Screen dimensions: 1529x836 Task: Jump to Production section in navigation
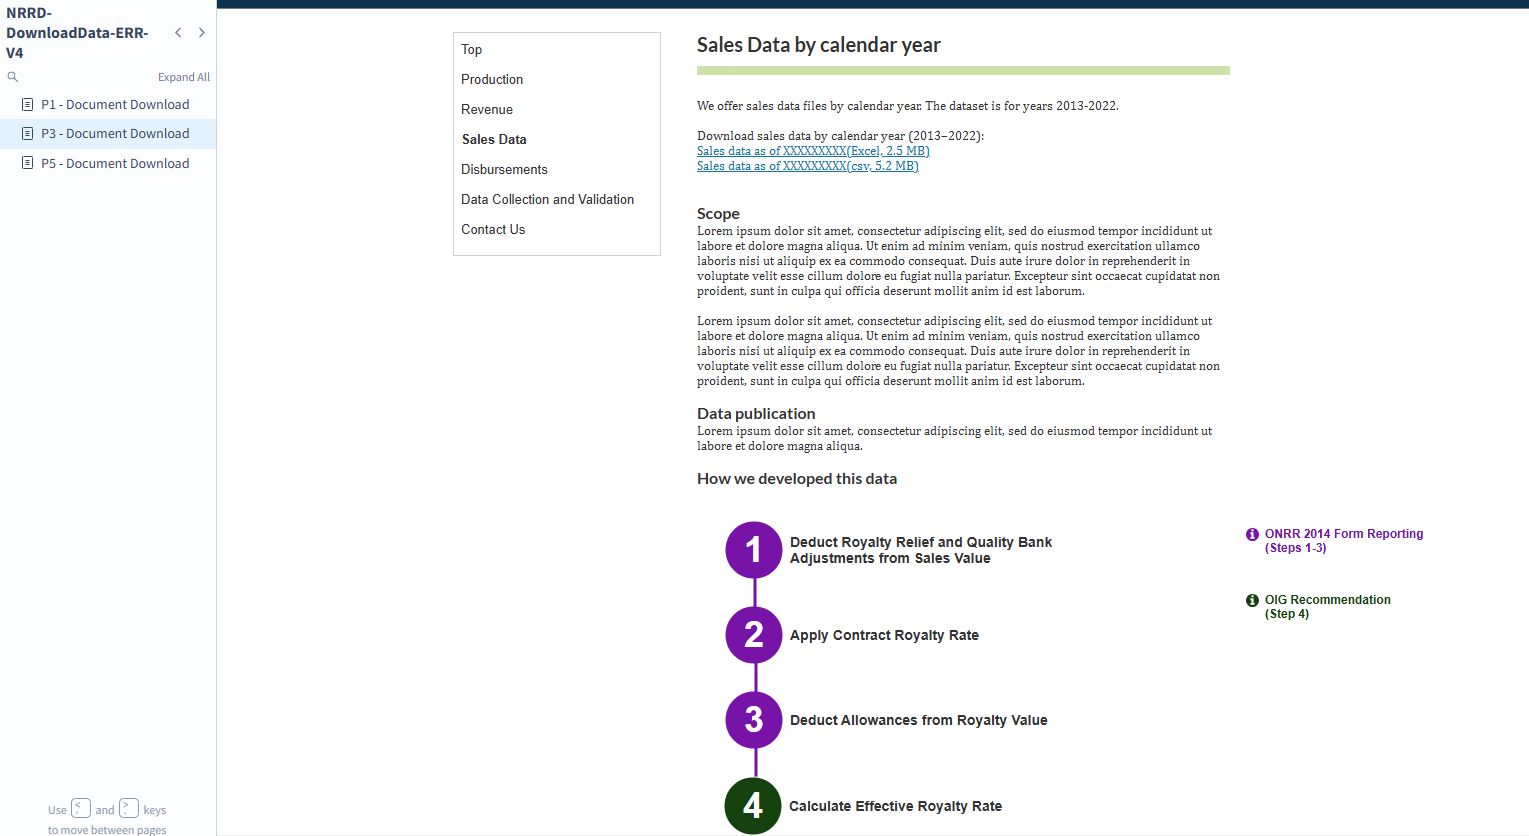point(492,80)
